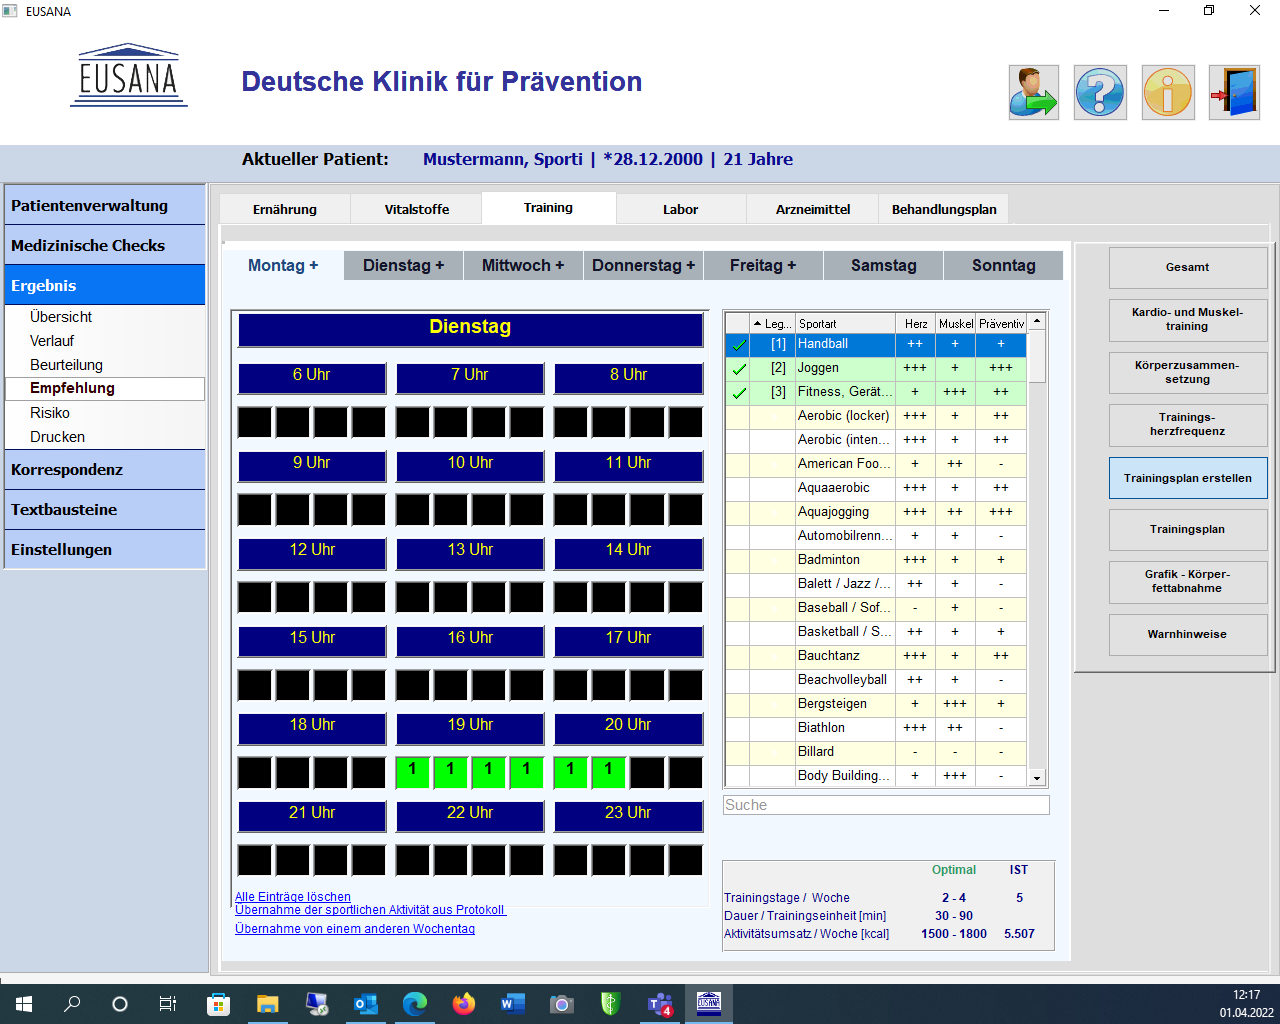Image resolution: width=1280 pixels, height=1024 pixels.
Task: Open File Explorer in taskbar
Action: point(267,1004)
